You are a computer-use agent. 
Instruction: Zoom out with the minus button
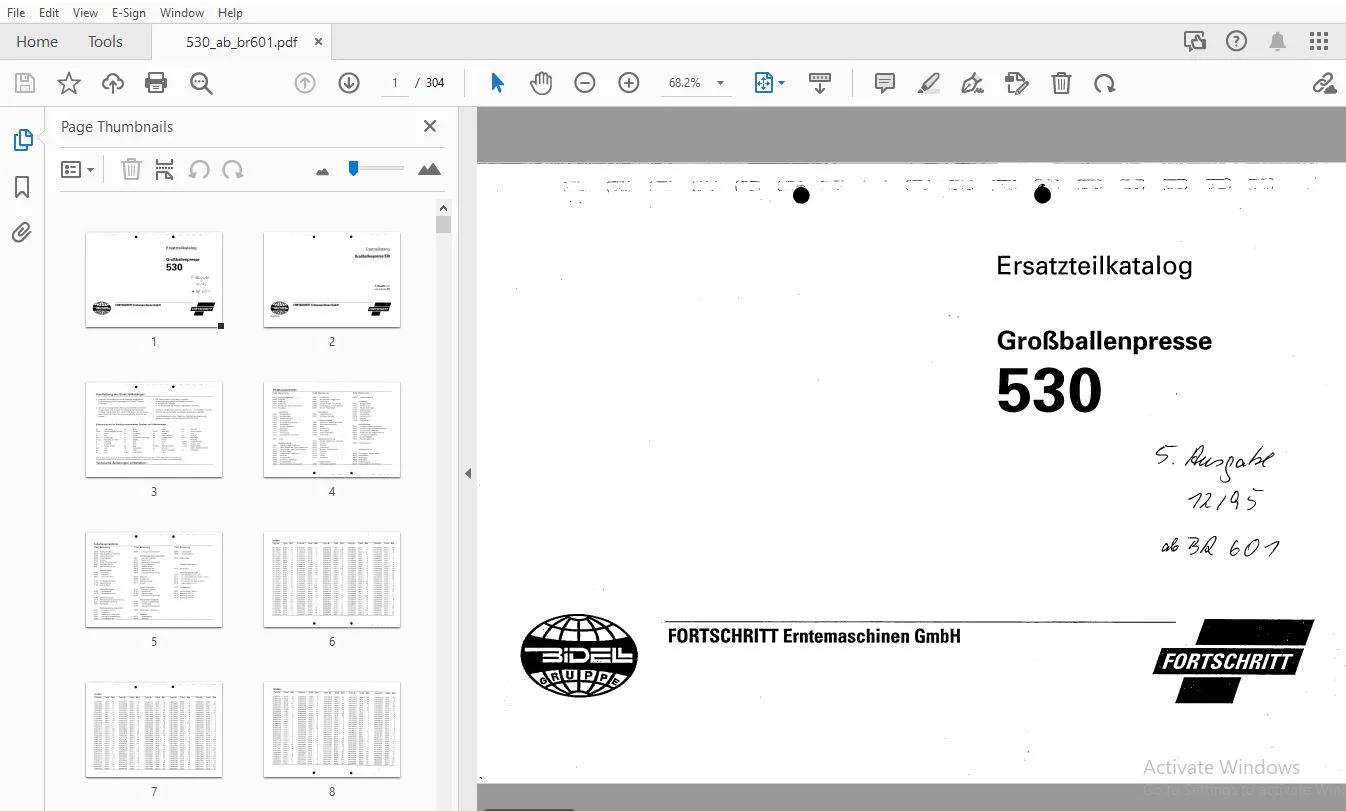585,83
